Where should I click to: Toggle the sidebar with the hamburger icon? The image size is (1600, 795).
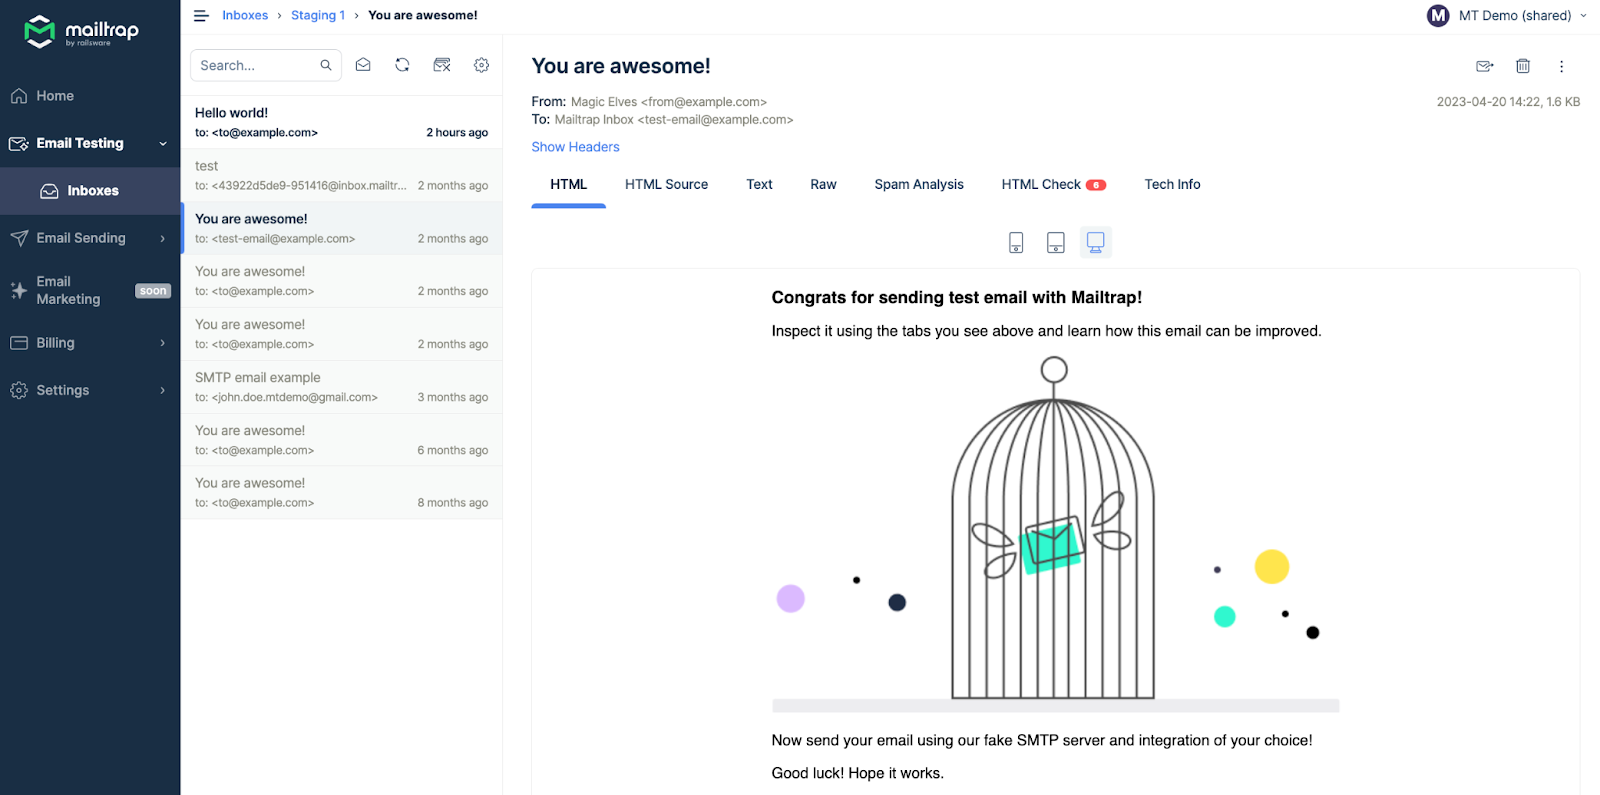[201, 16]
